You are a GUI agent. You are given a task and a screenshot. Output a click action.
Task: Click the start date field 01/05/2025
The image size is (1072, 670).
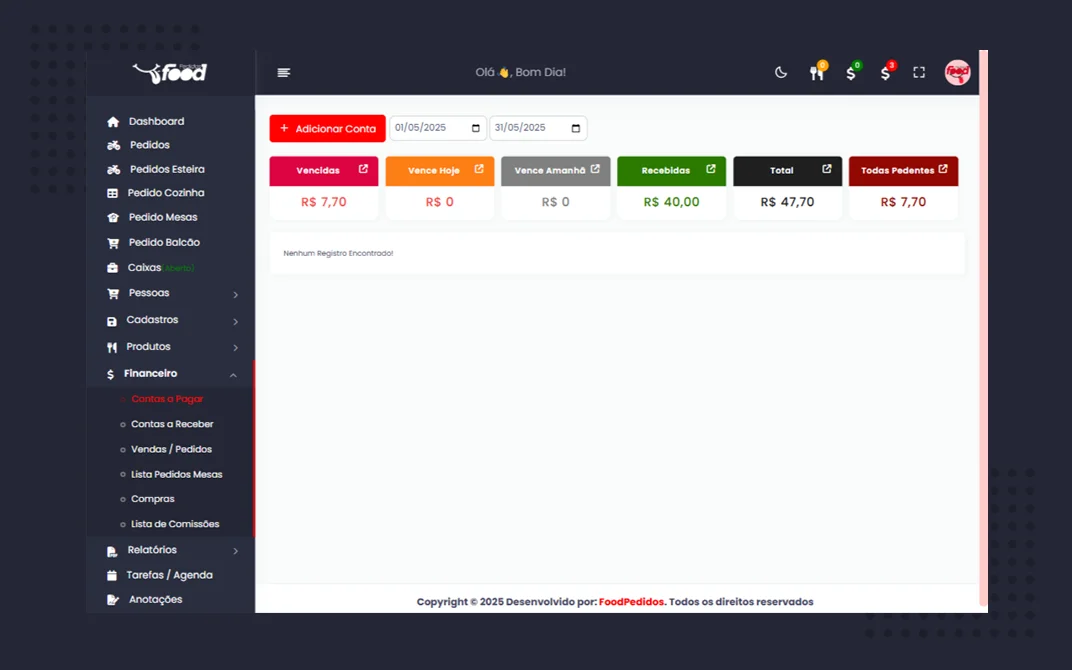[438, 128]
